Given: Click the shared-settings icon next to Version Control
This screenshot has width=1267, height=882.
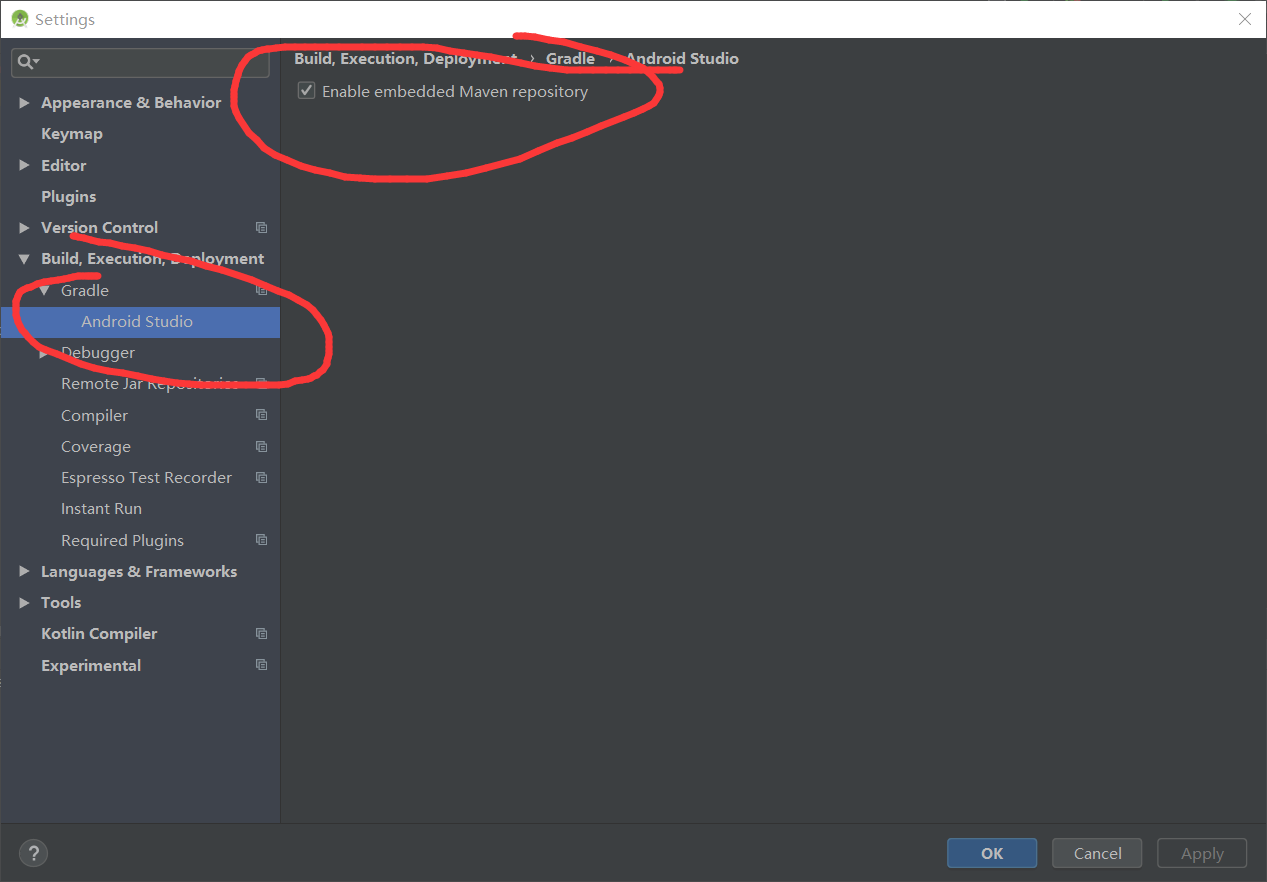Looking at the screenshot, I should 261,227.
